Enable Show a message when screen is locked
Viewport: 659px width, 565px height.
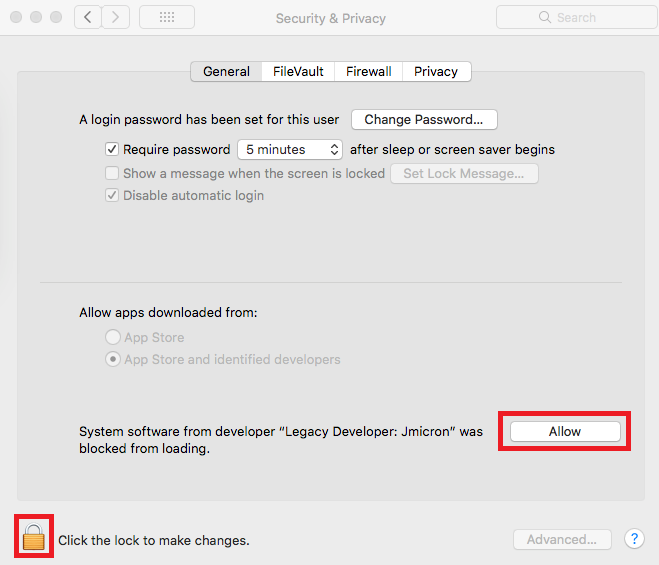pyautogui.click(x=112, y=173)
